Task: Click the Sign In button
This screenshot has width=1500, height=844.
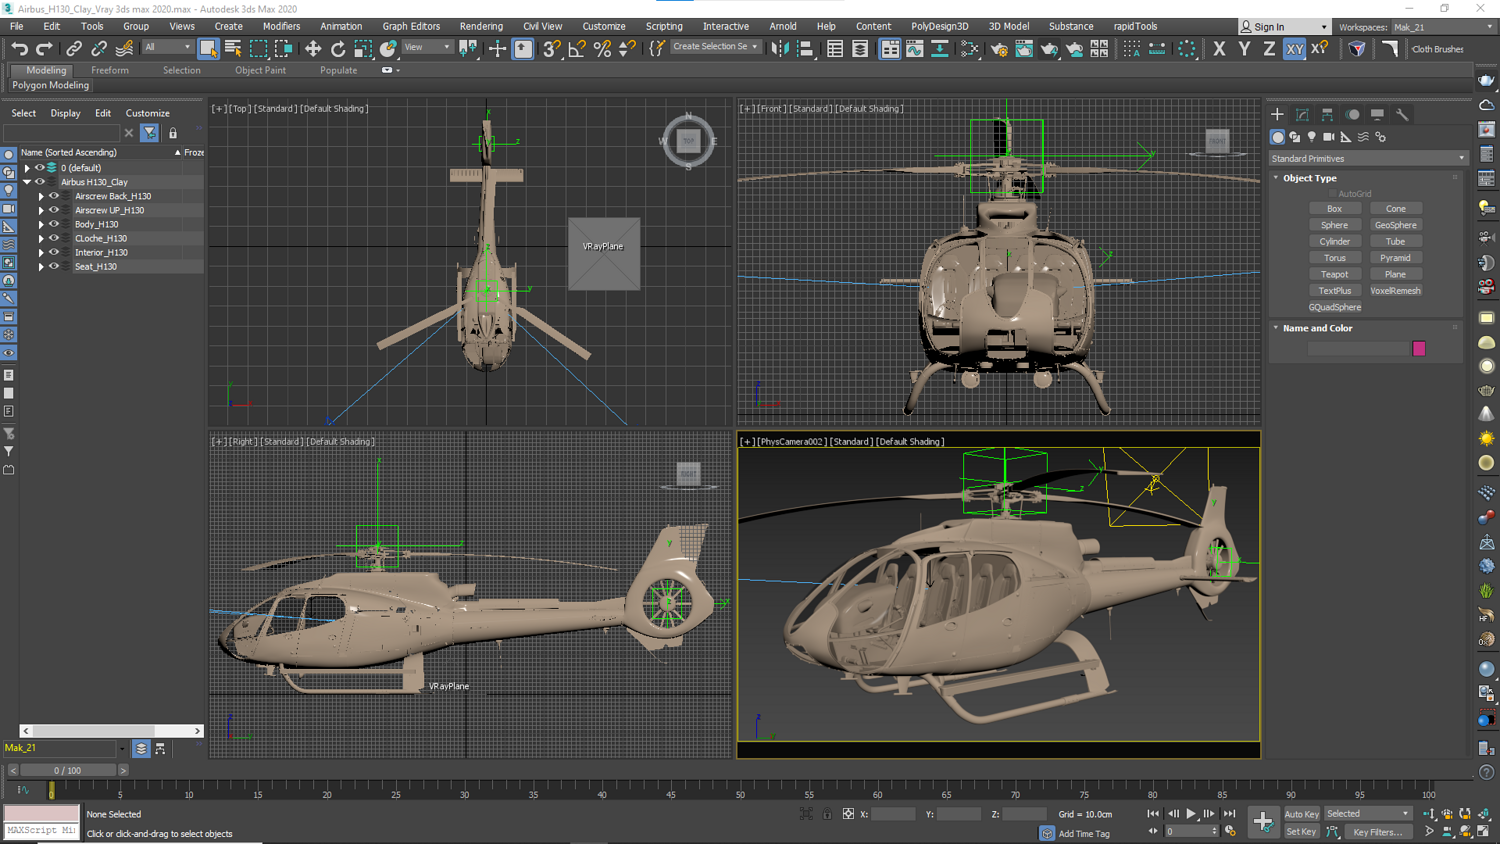Action: coord(1284,27)
